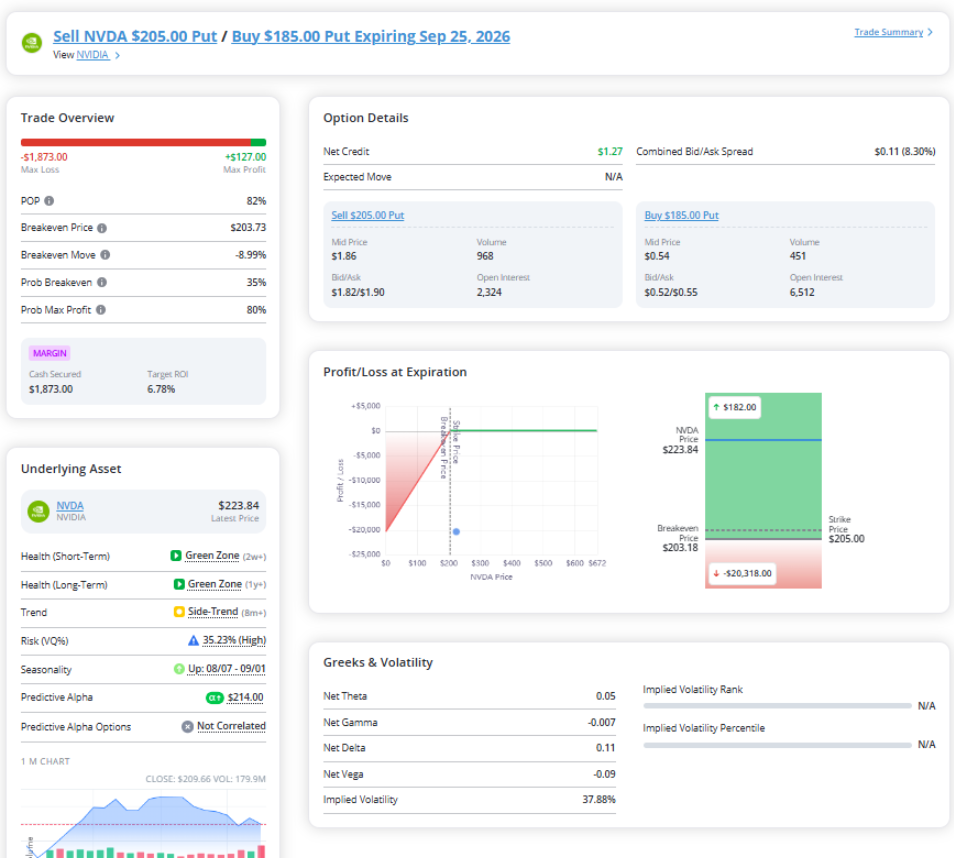Click the POP info icon
Viewport: 954px width, 858px height.
coord(49,201)
